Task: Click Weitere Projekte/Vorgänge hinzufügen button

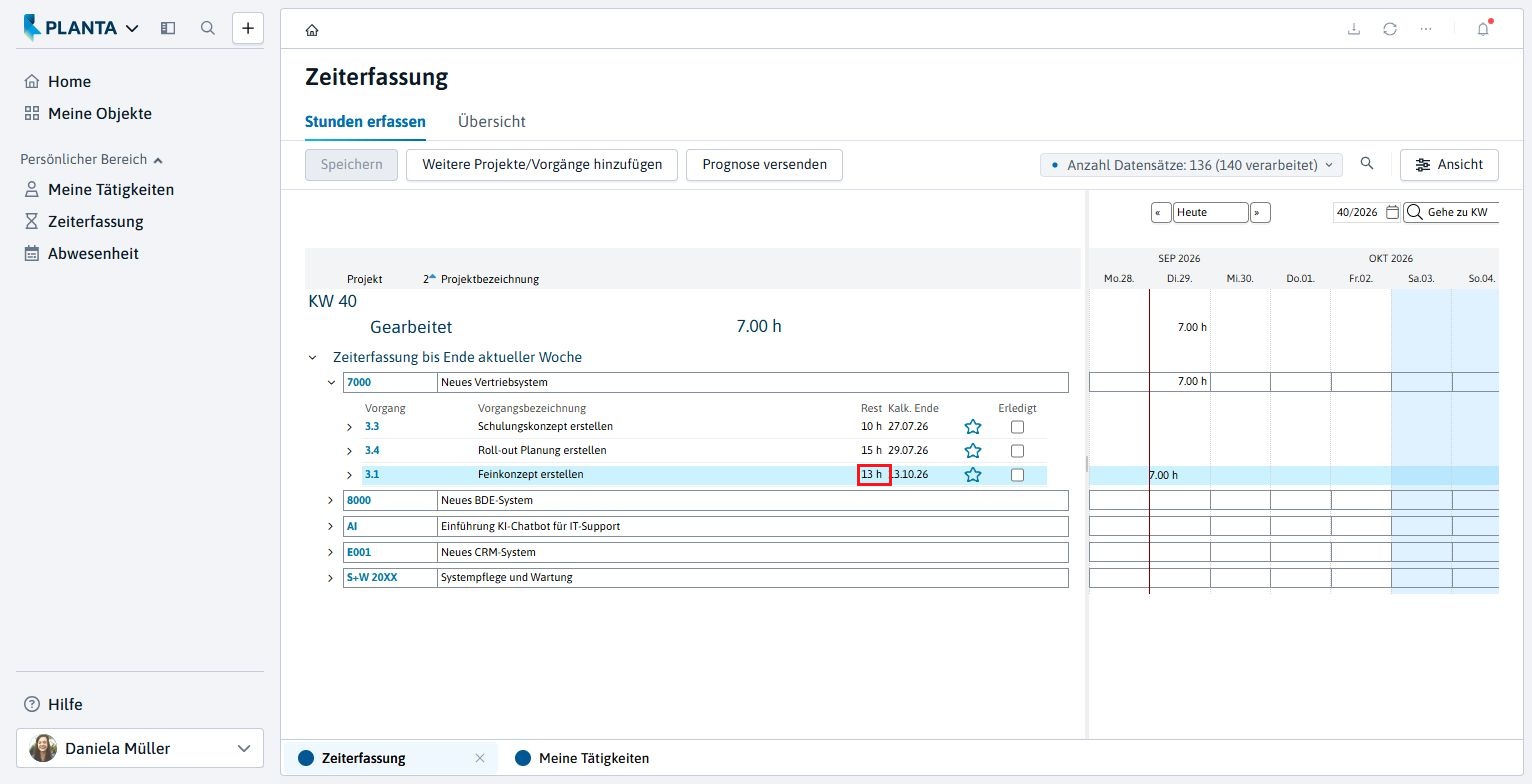Action: pos(542,164)
